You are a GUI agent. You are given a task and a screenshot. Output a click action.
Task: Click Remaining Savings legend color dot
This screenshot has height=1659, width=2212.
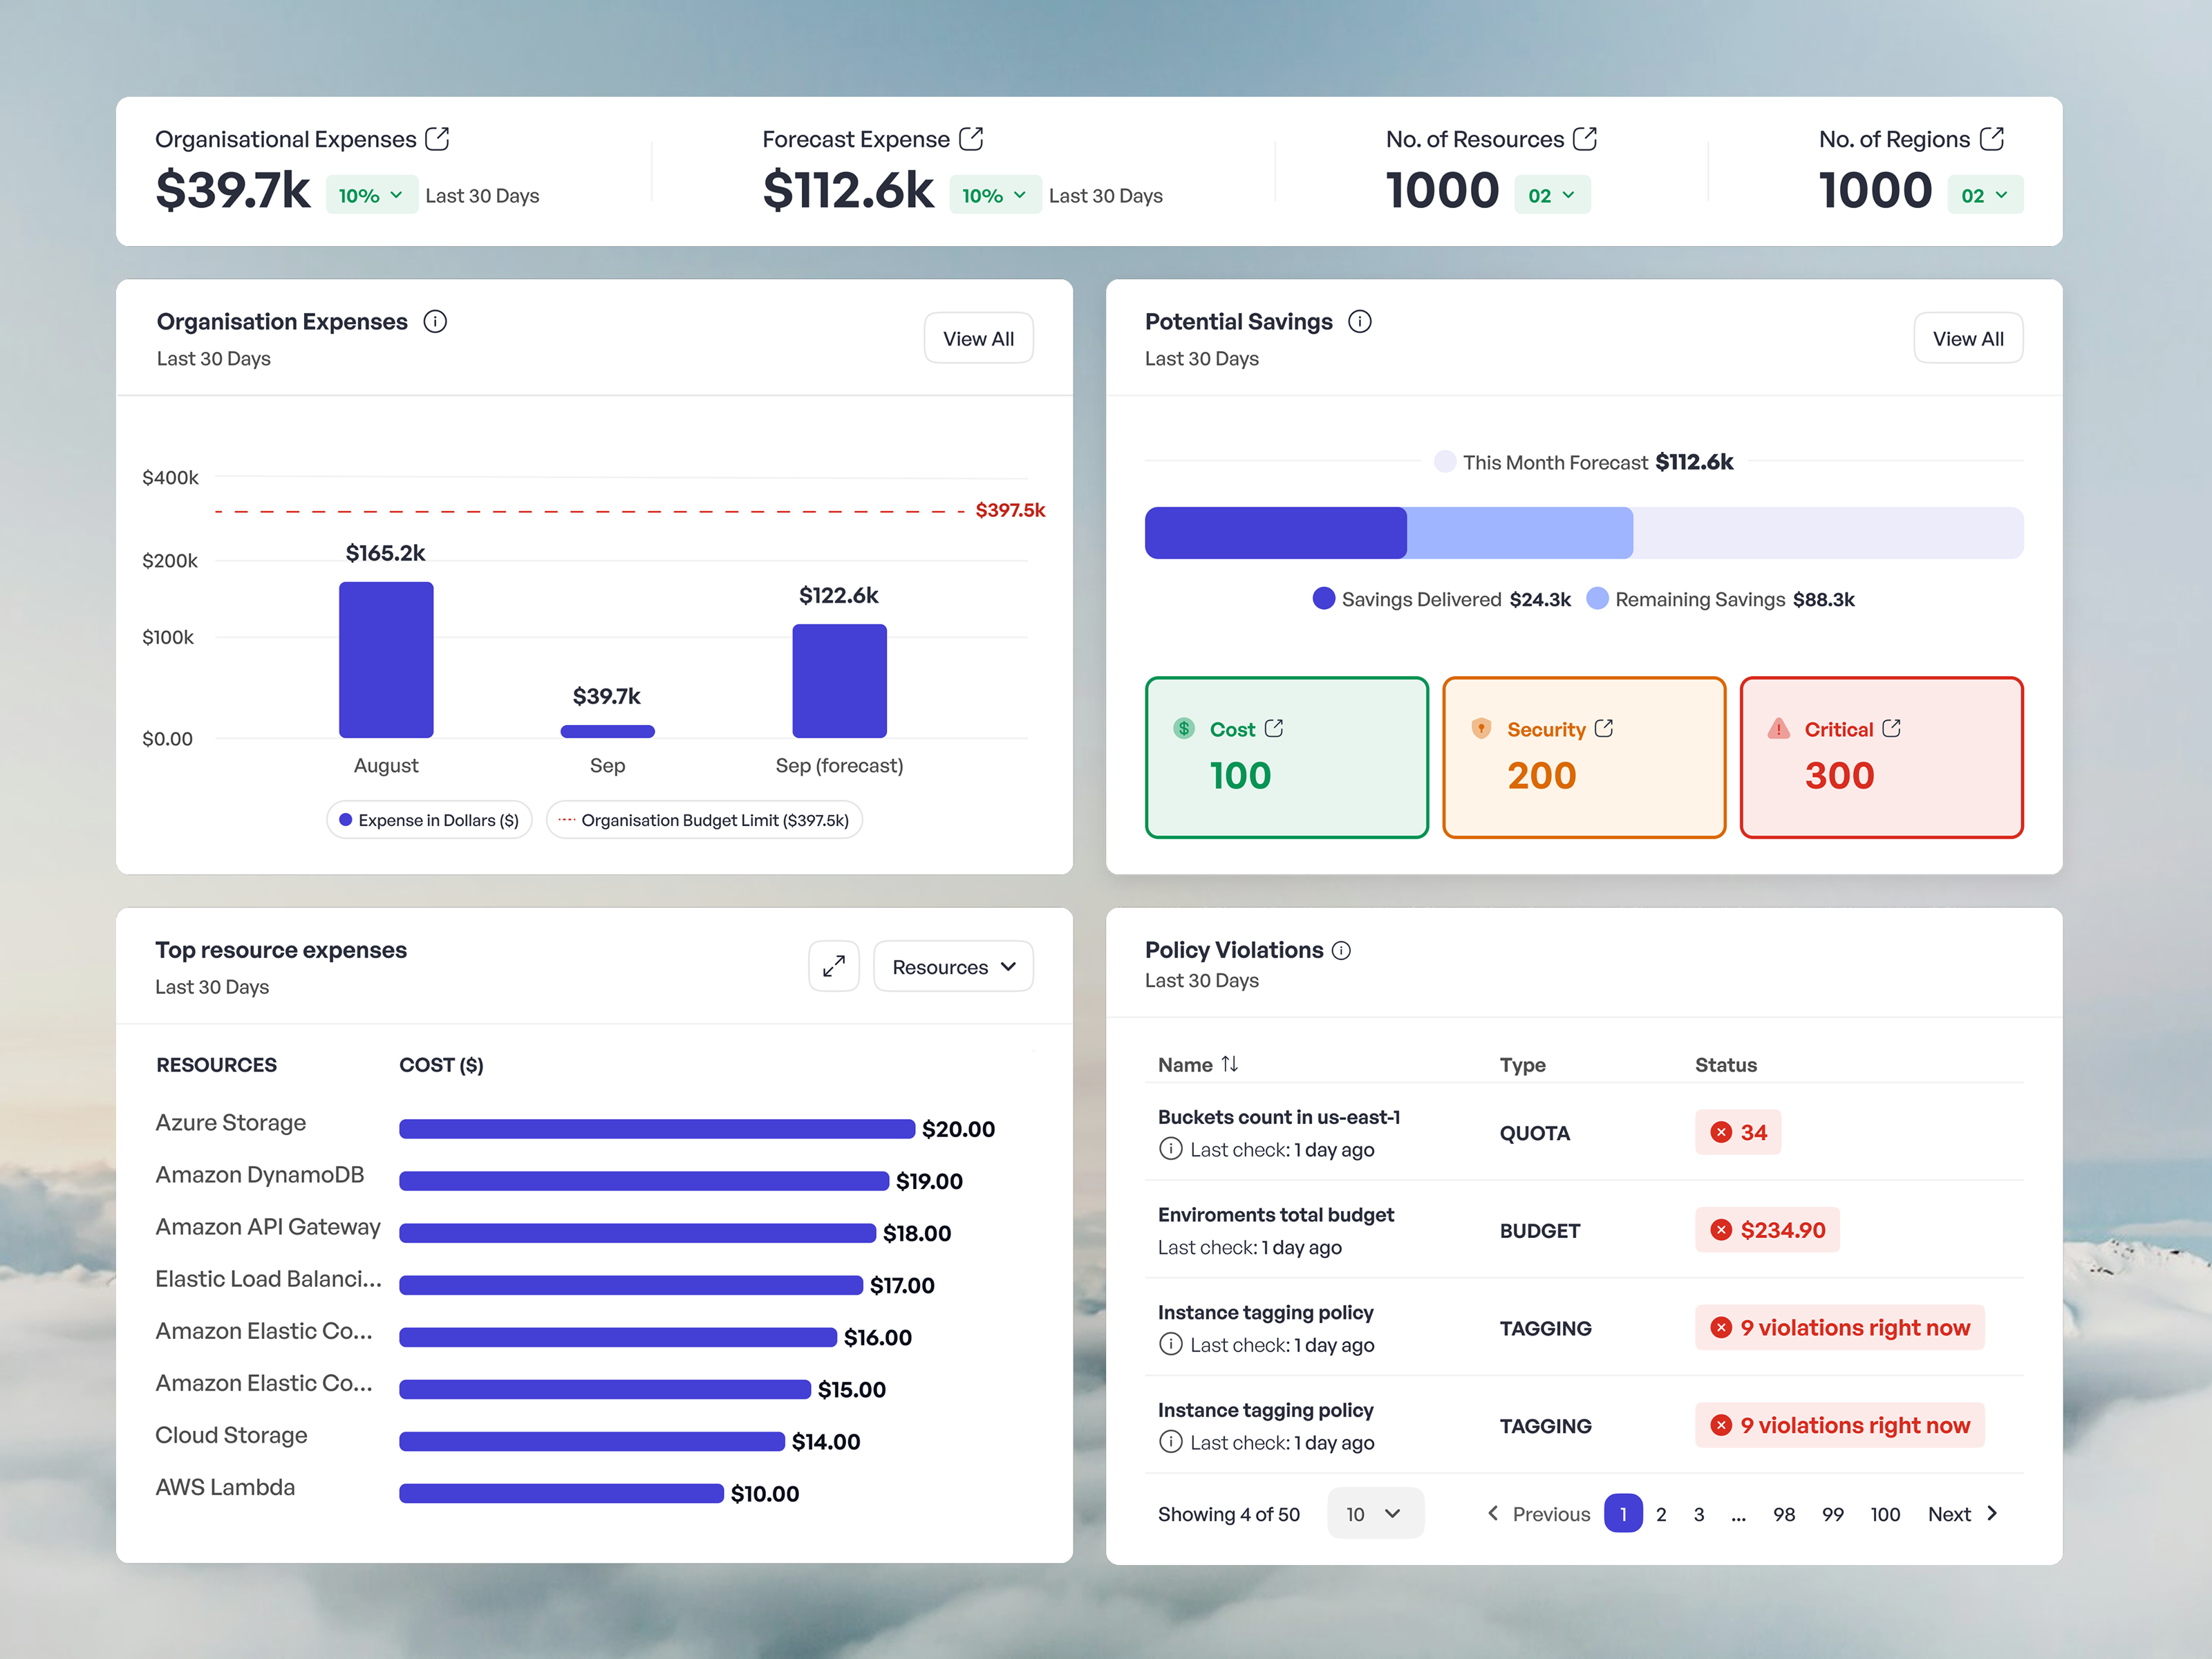tap(1598, 598)
